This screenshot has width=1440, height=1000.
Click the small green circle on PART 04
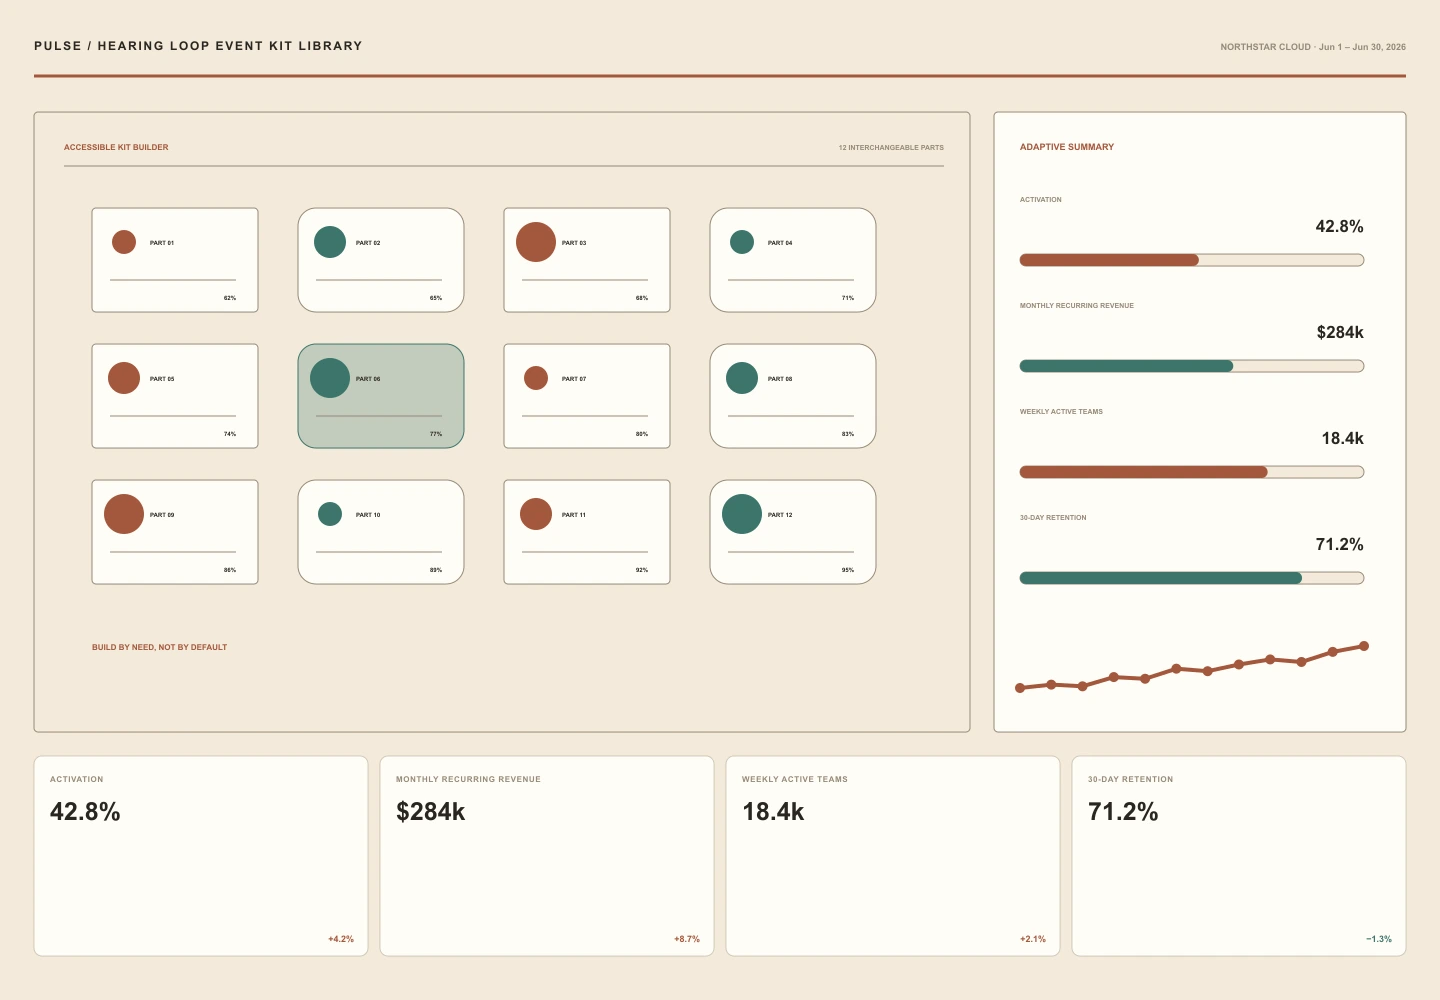point(742,242)
